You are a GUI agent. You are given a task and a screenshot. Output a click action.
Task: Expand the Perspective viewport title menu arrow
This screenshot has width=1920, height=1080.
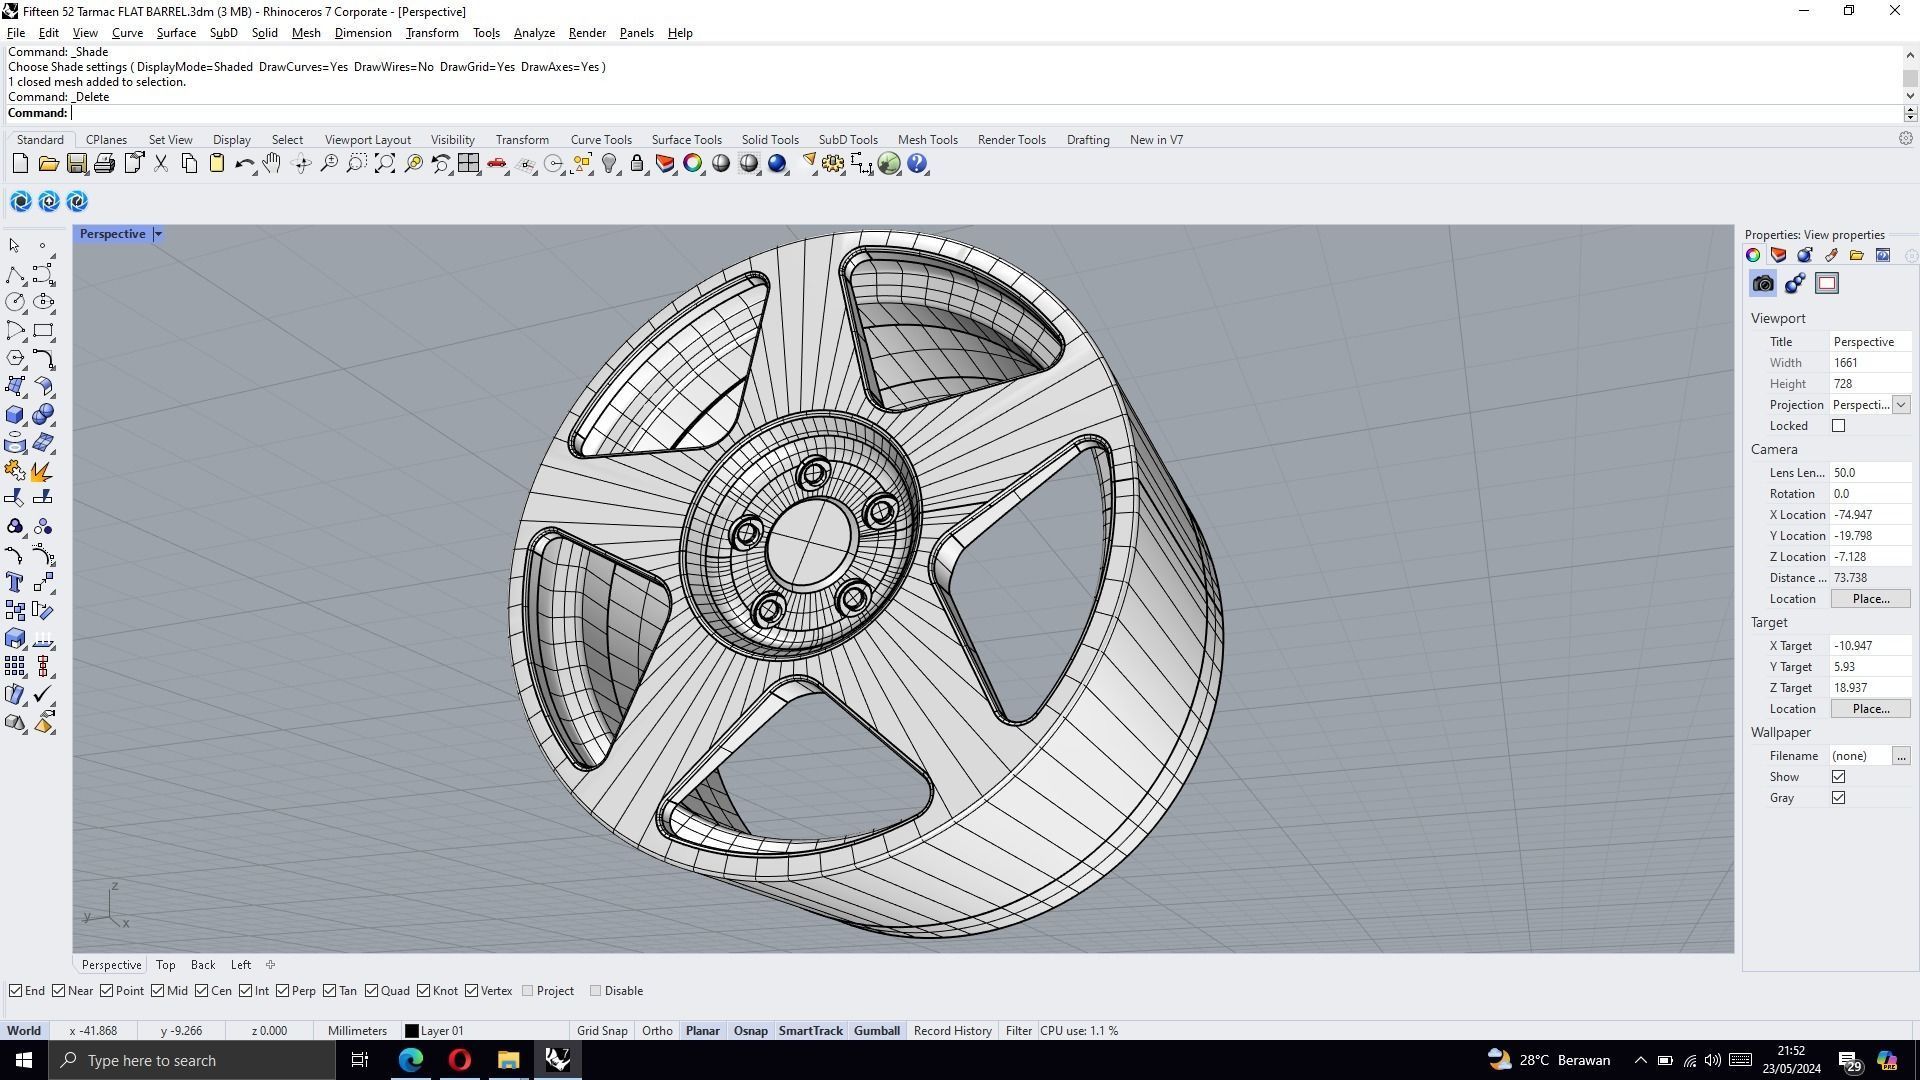point(158,234)
